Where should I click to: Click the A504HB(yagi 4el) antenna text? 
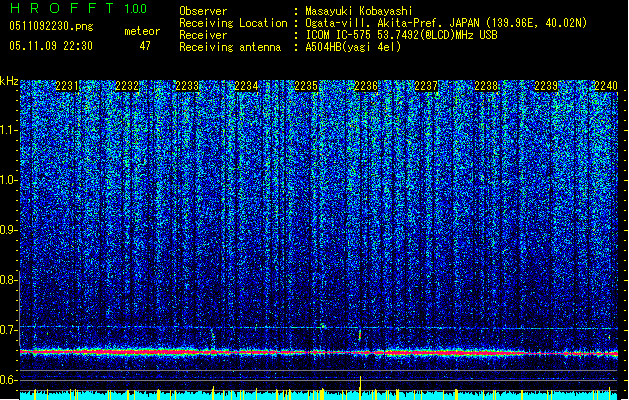(x=353, y=47)
